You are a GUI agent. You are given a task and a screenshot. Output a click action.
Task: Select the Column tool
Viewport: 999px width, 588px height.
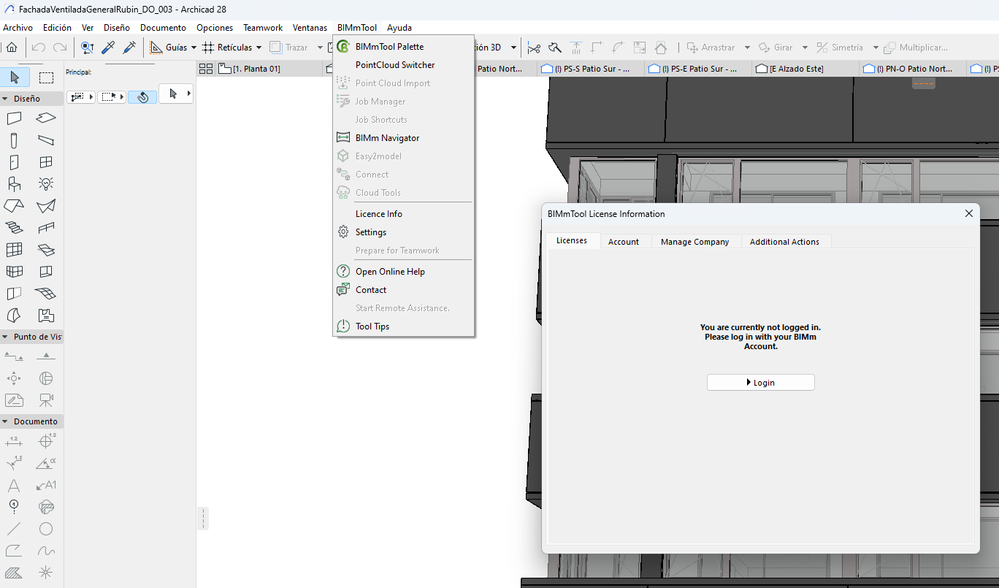14,140
